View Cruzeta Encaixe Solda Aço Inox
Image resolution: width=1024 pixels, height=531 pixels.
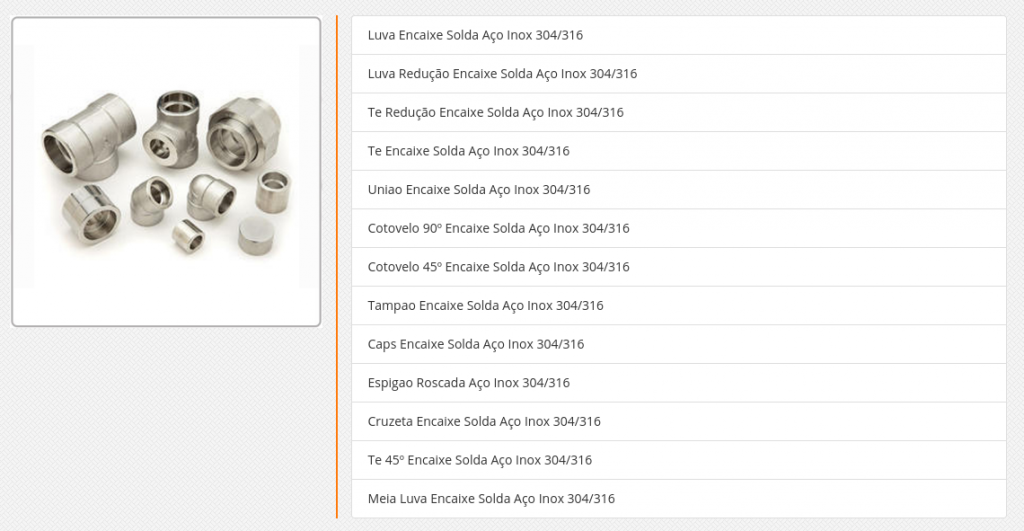pos(484,421)
